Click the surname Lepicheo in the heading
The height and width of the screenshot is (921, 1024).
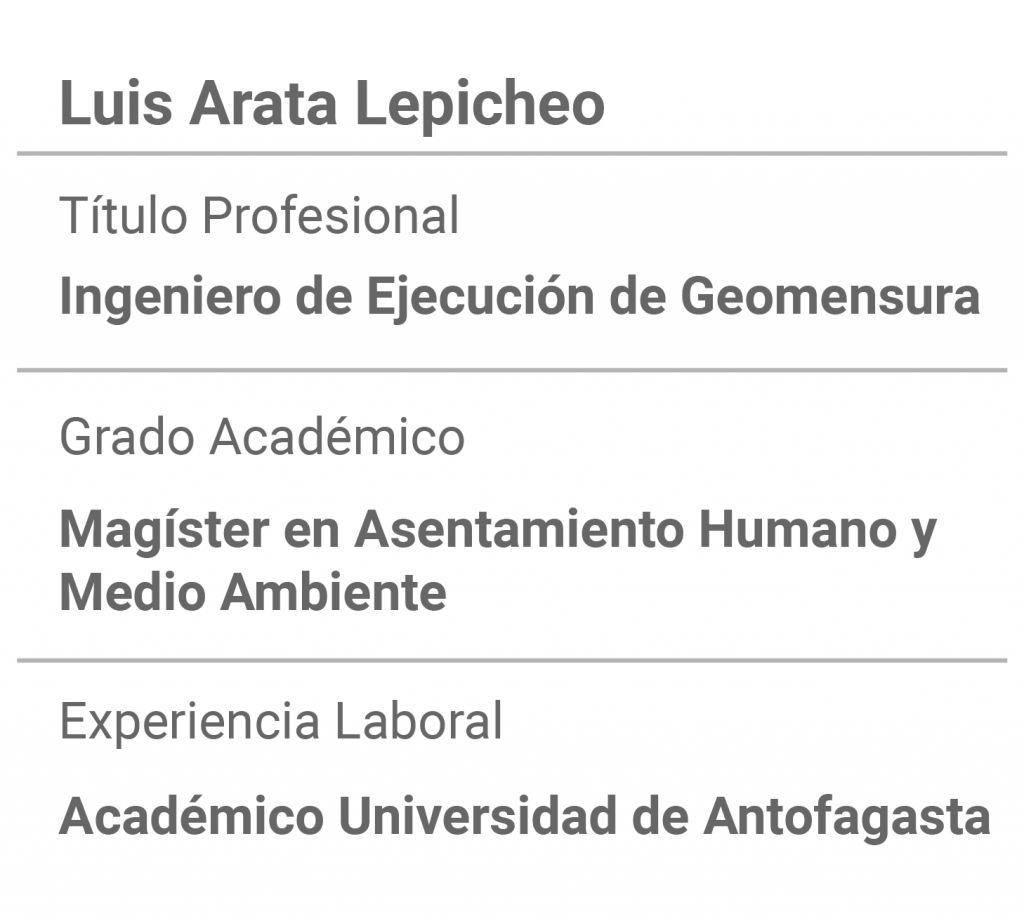(480, 105)
